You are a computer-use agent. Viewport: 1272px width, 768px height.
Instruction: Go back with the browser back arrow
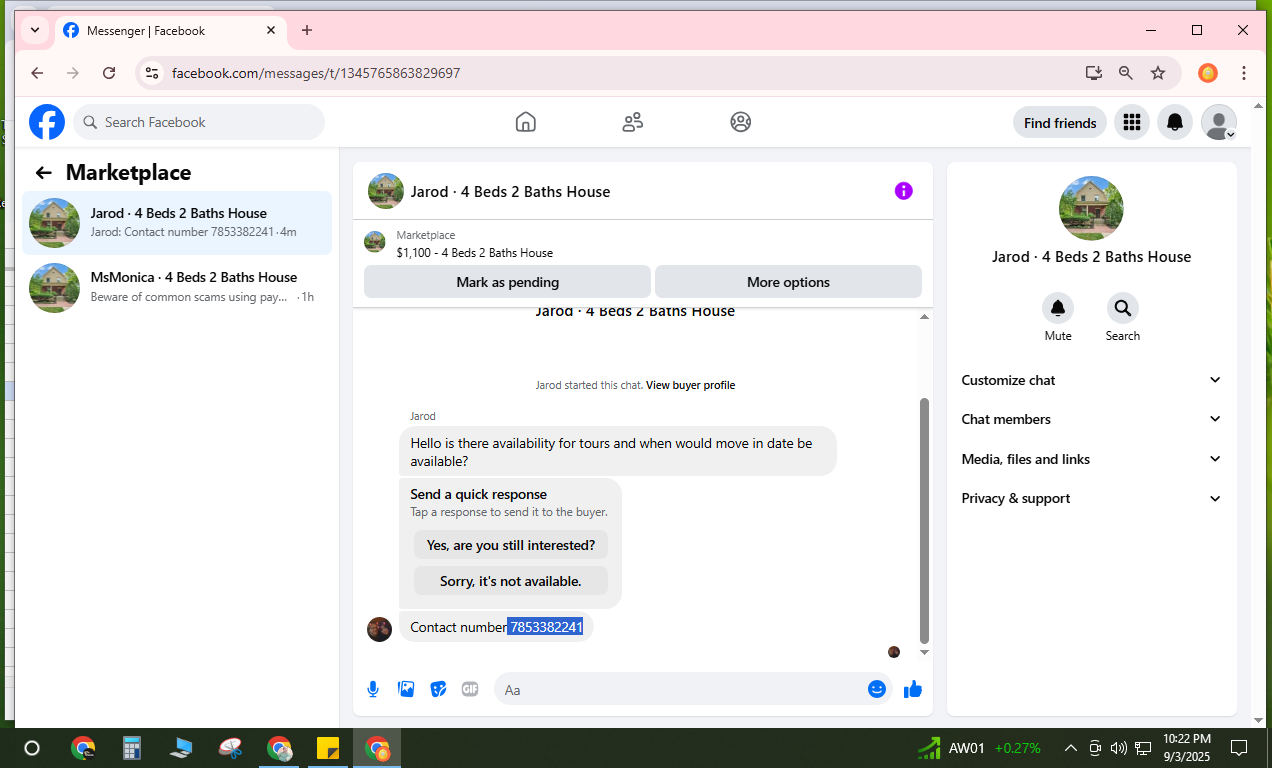click(37, 73)
